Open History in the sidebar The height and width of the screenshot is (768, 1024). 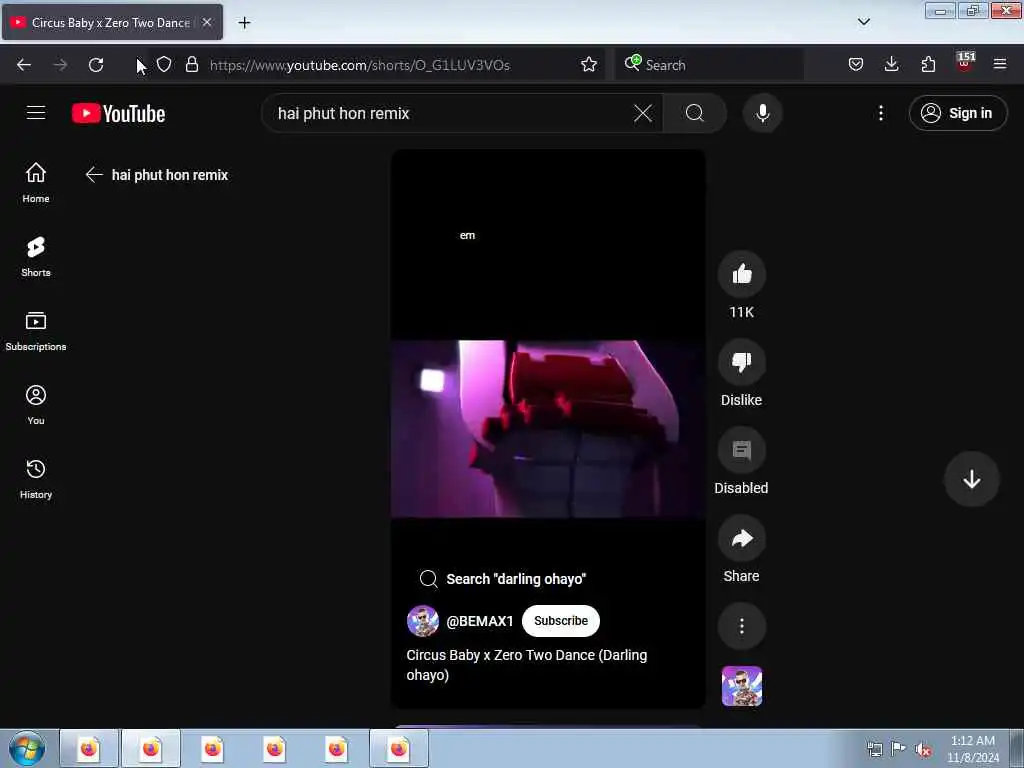click(x=36, y=479)
